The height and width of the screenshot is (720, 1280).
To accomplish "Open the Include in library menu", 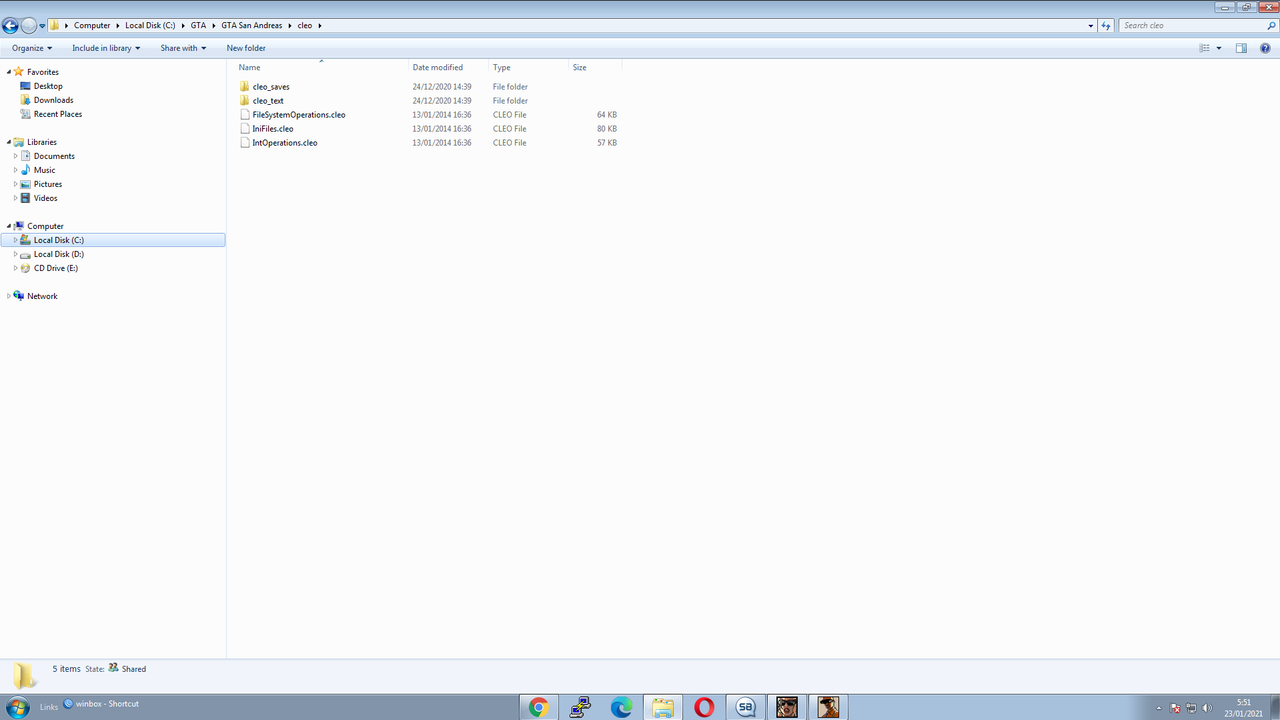I will point(106,48).
